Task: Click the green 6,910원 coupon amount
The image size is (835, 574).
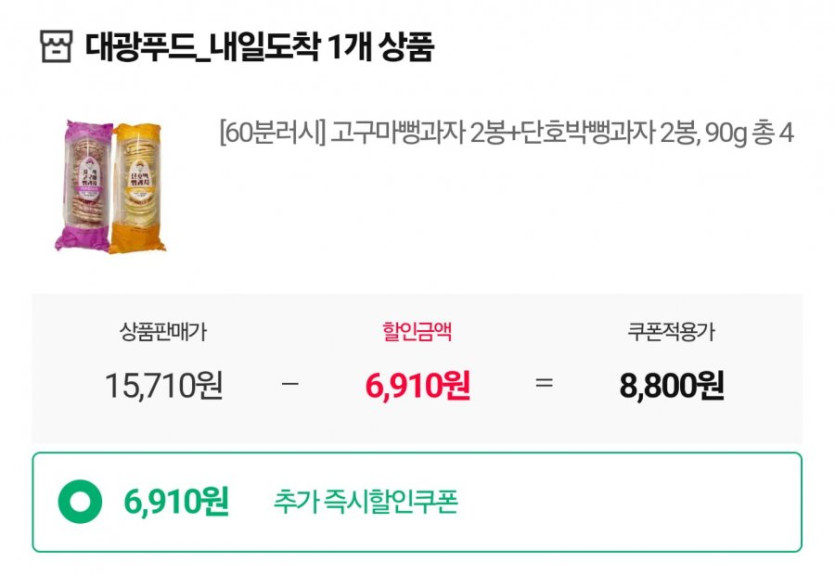Action: coord(176,502)
